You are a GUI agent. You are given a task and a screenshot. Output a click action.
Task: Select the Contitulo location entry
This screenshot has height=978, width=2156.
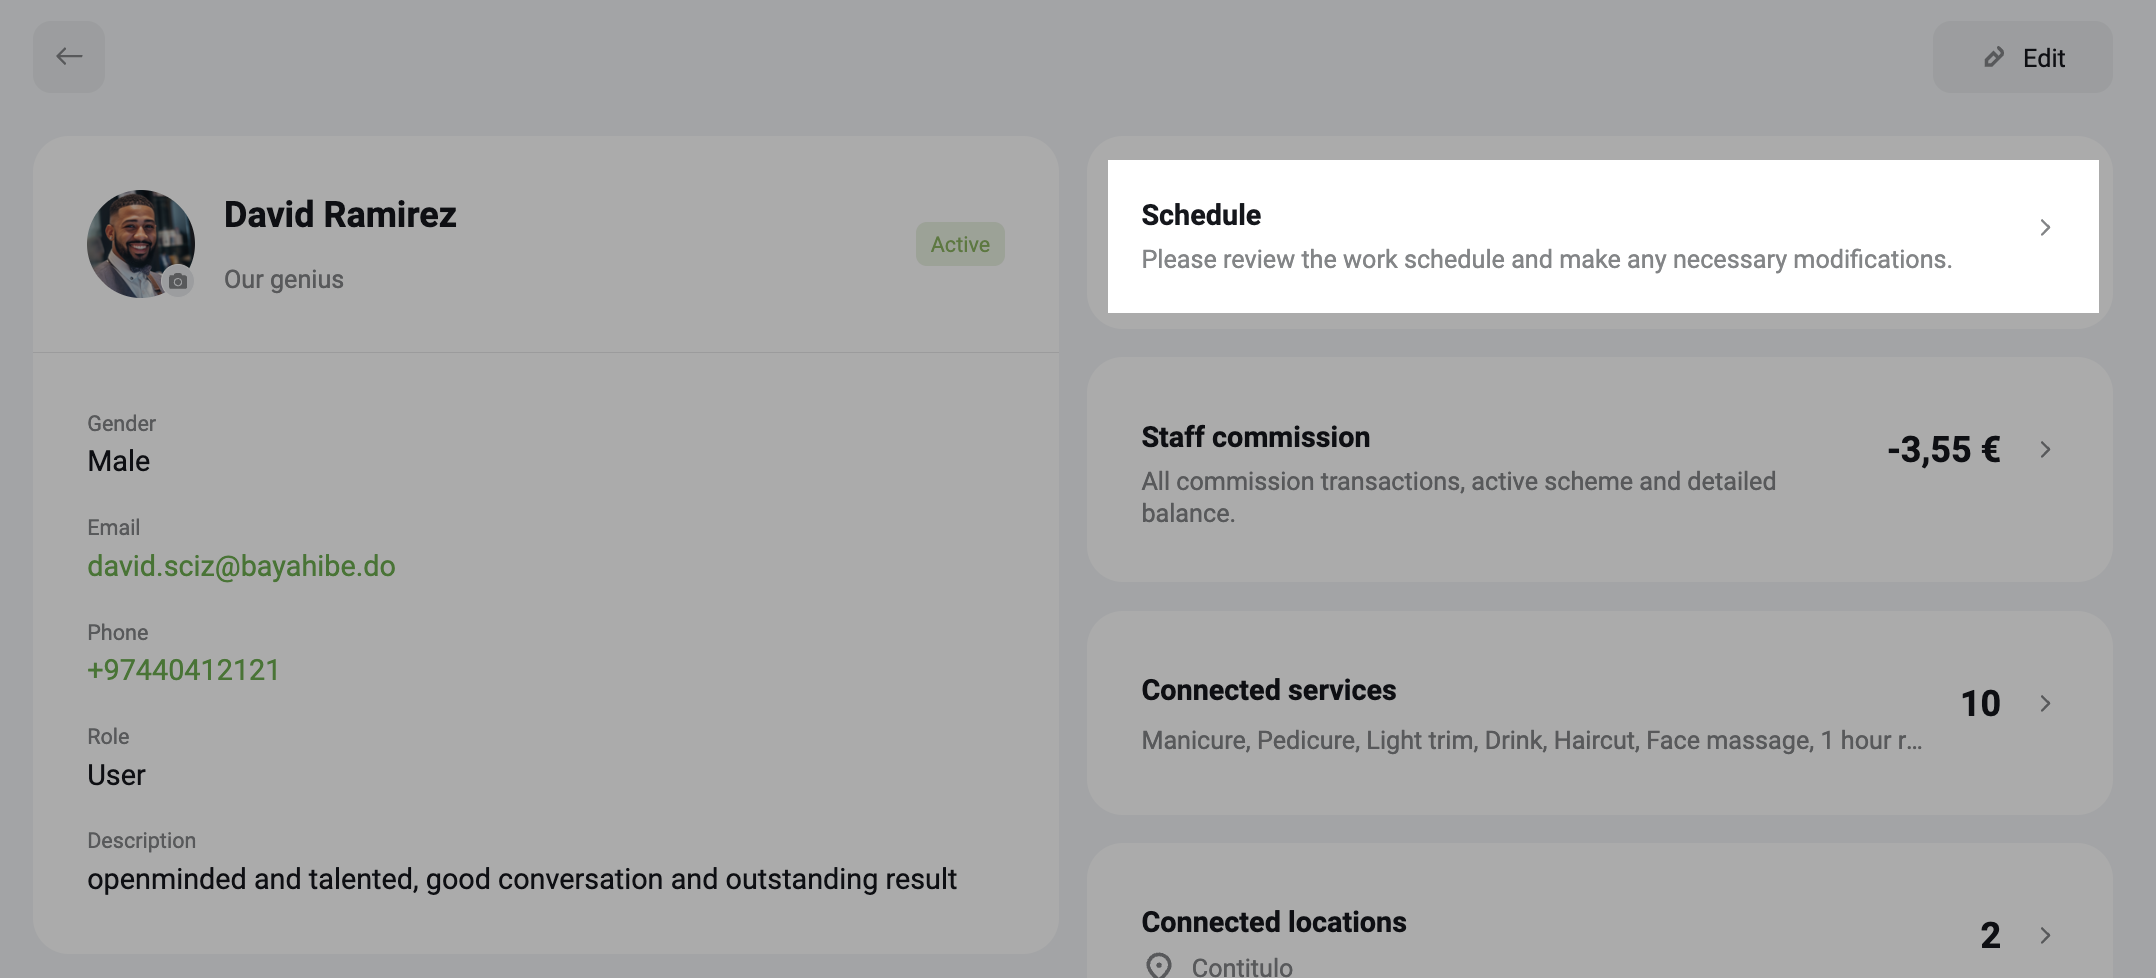[x=1241, y=967]
